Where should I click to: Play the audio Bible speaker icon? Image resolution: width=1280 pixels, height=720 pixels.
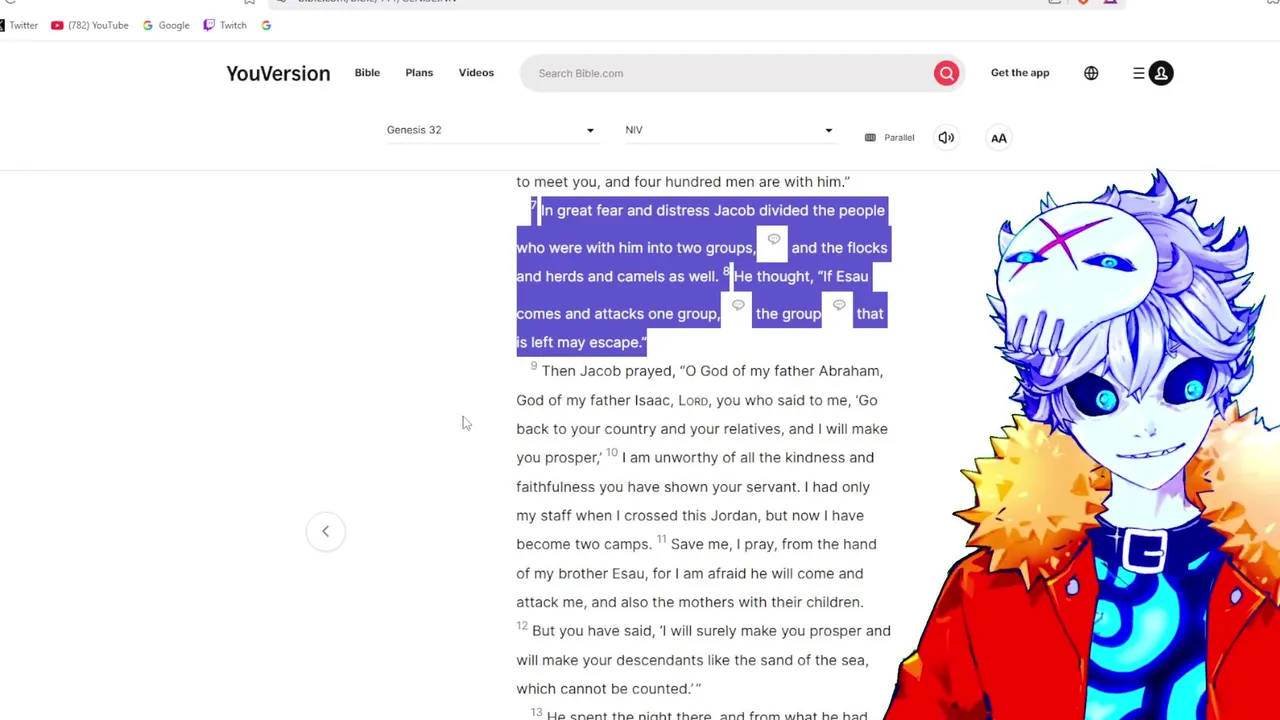click(946, 138)
